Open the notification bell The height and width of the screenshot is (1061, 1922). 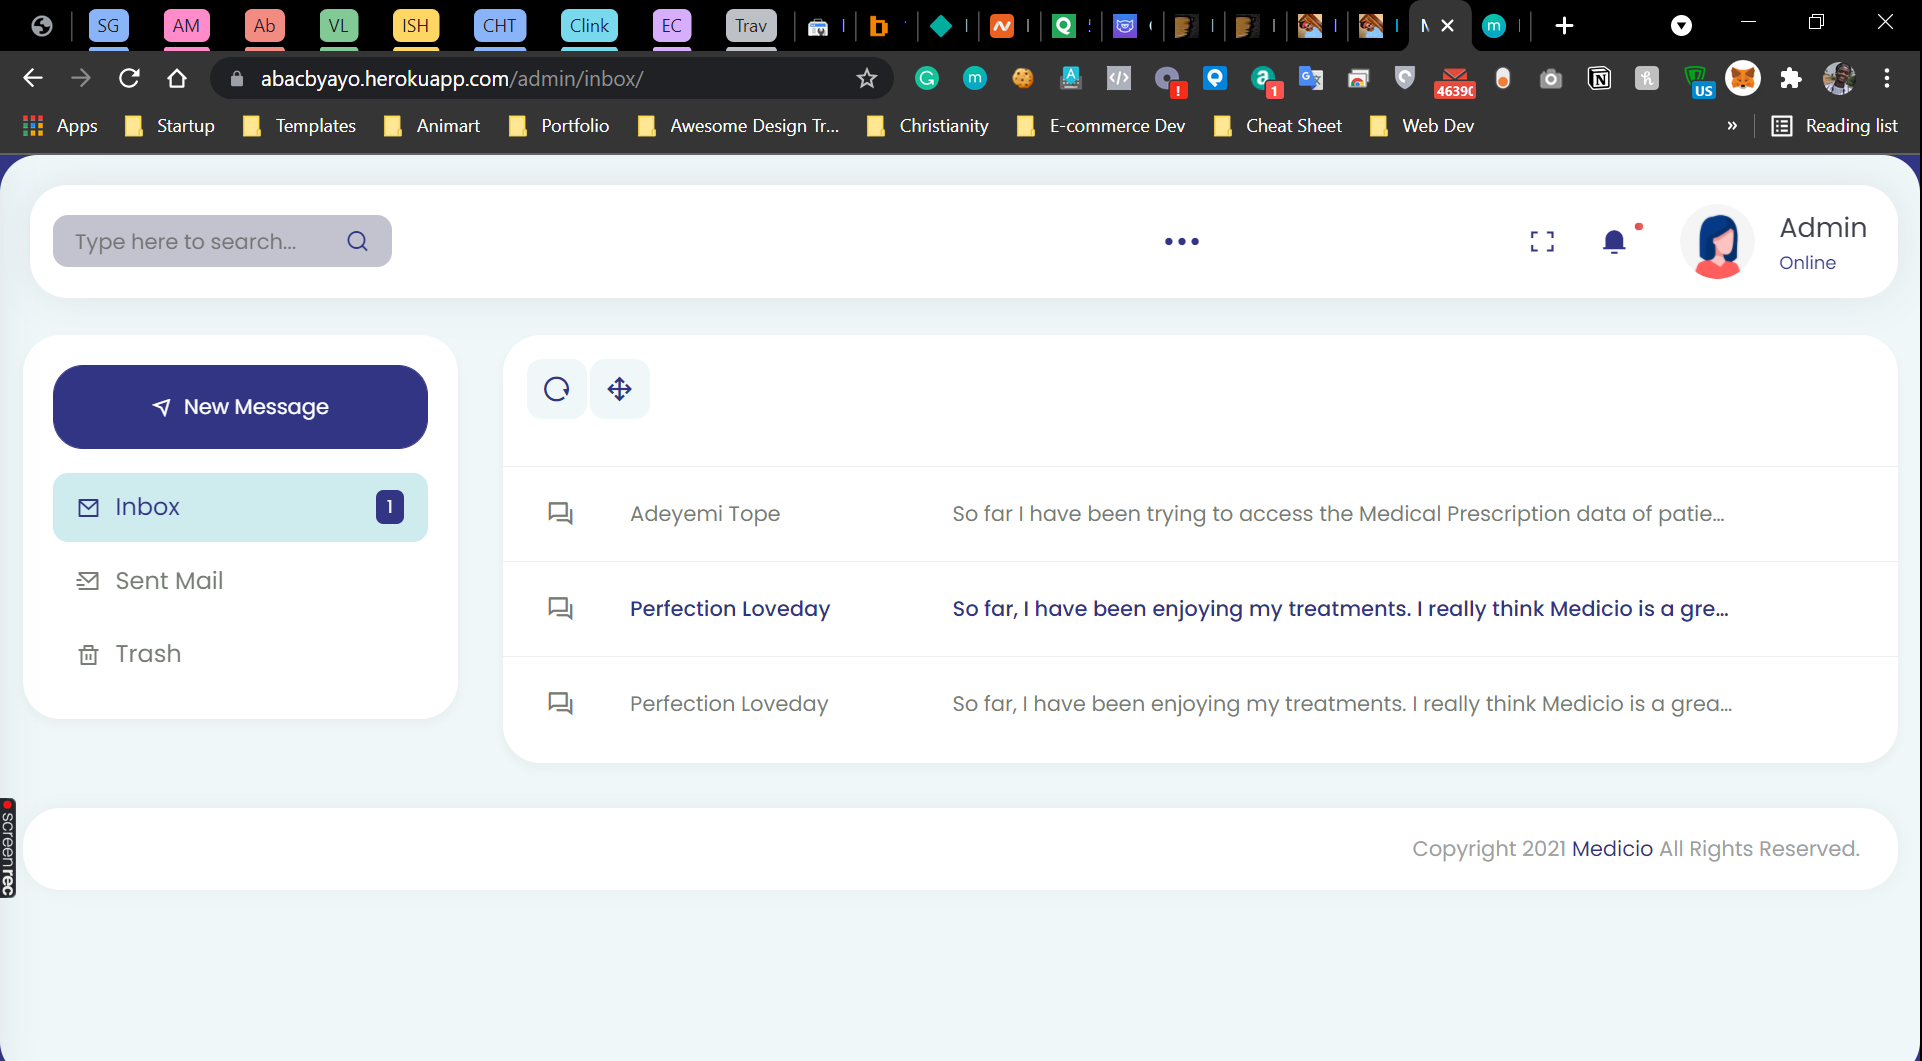tap(1614, 242)
